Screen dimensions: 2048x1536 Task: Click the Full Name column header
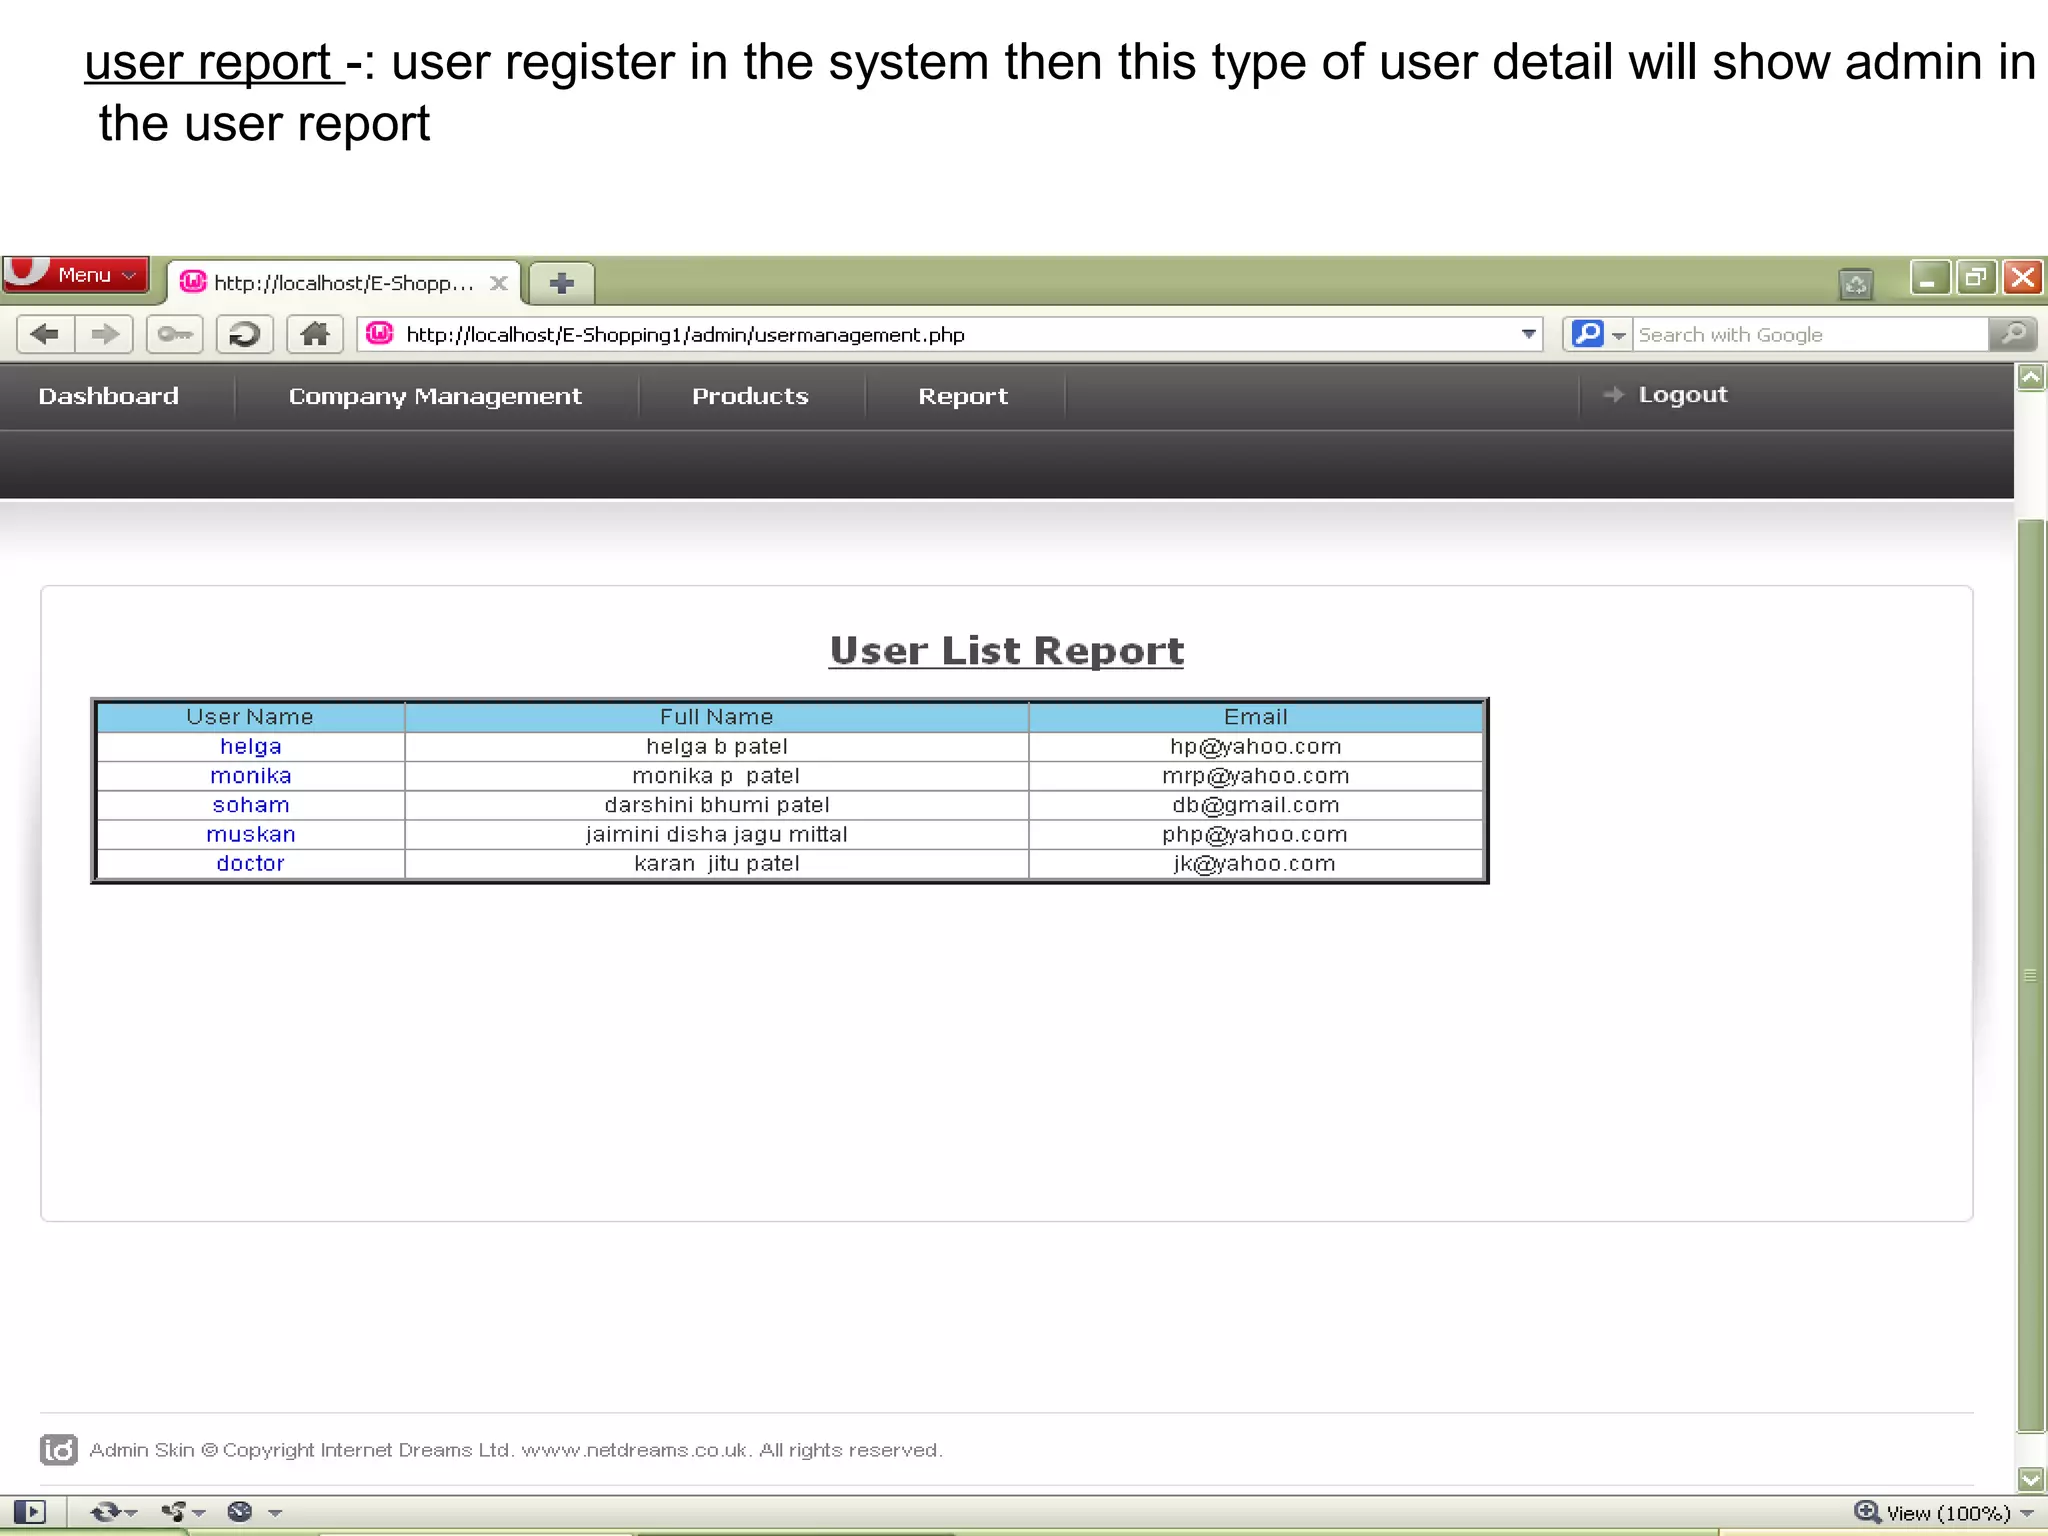716,717
